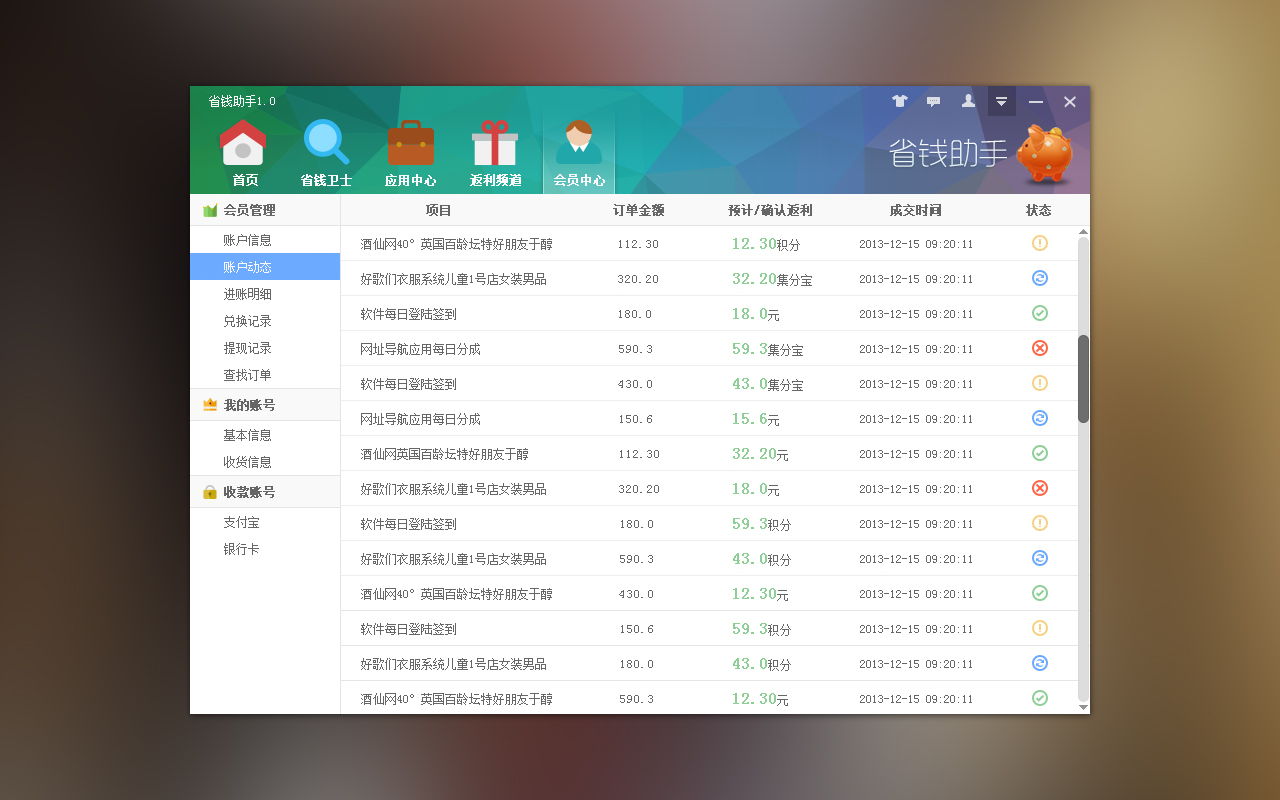Viewport: 1280px width, 800px height.
Task: Click the lock icon beside 收款账号
Action: click(x=210, y=492)
